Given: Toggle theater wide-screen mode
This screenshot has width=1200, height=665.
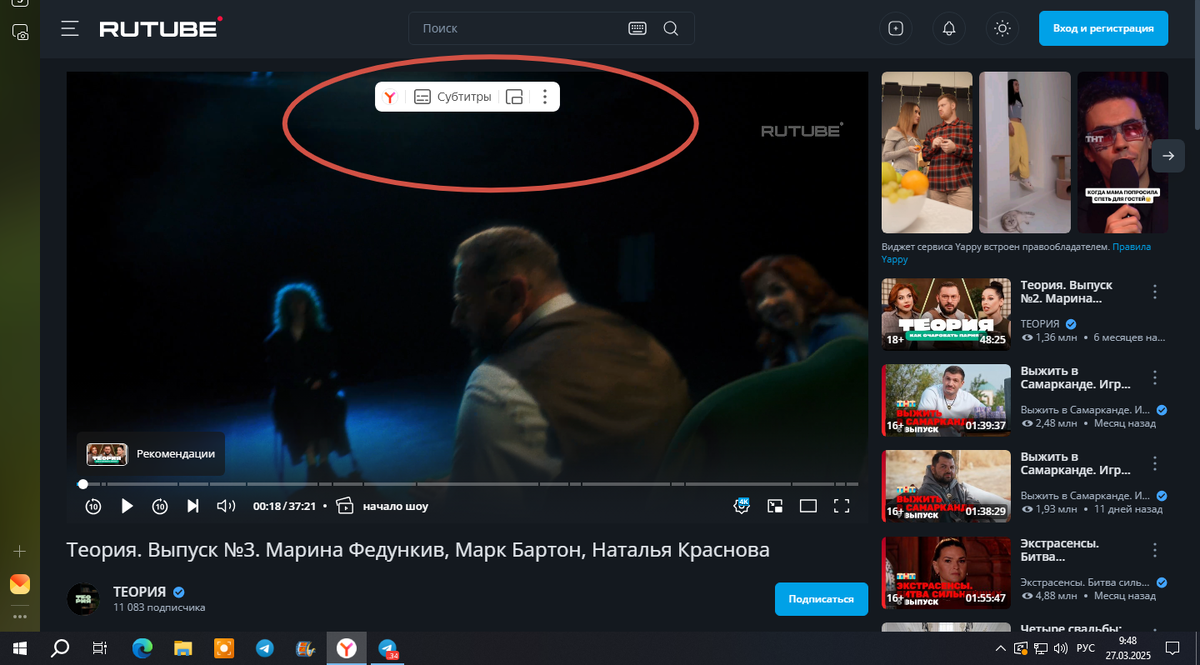Looking at the screenshot, I should 808,506.
